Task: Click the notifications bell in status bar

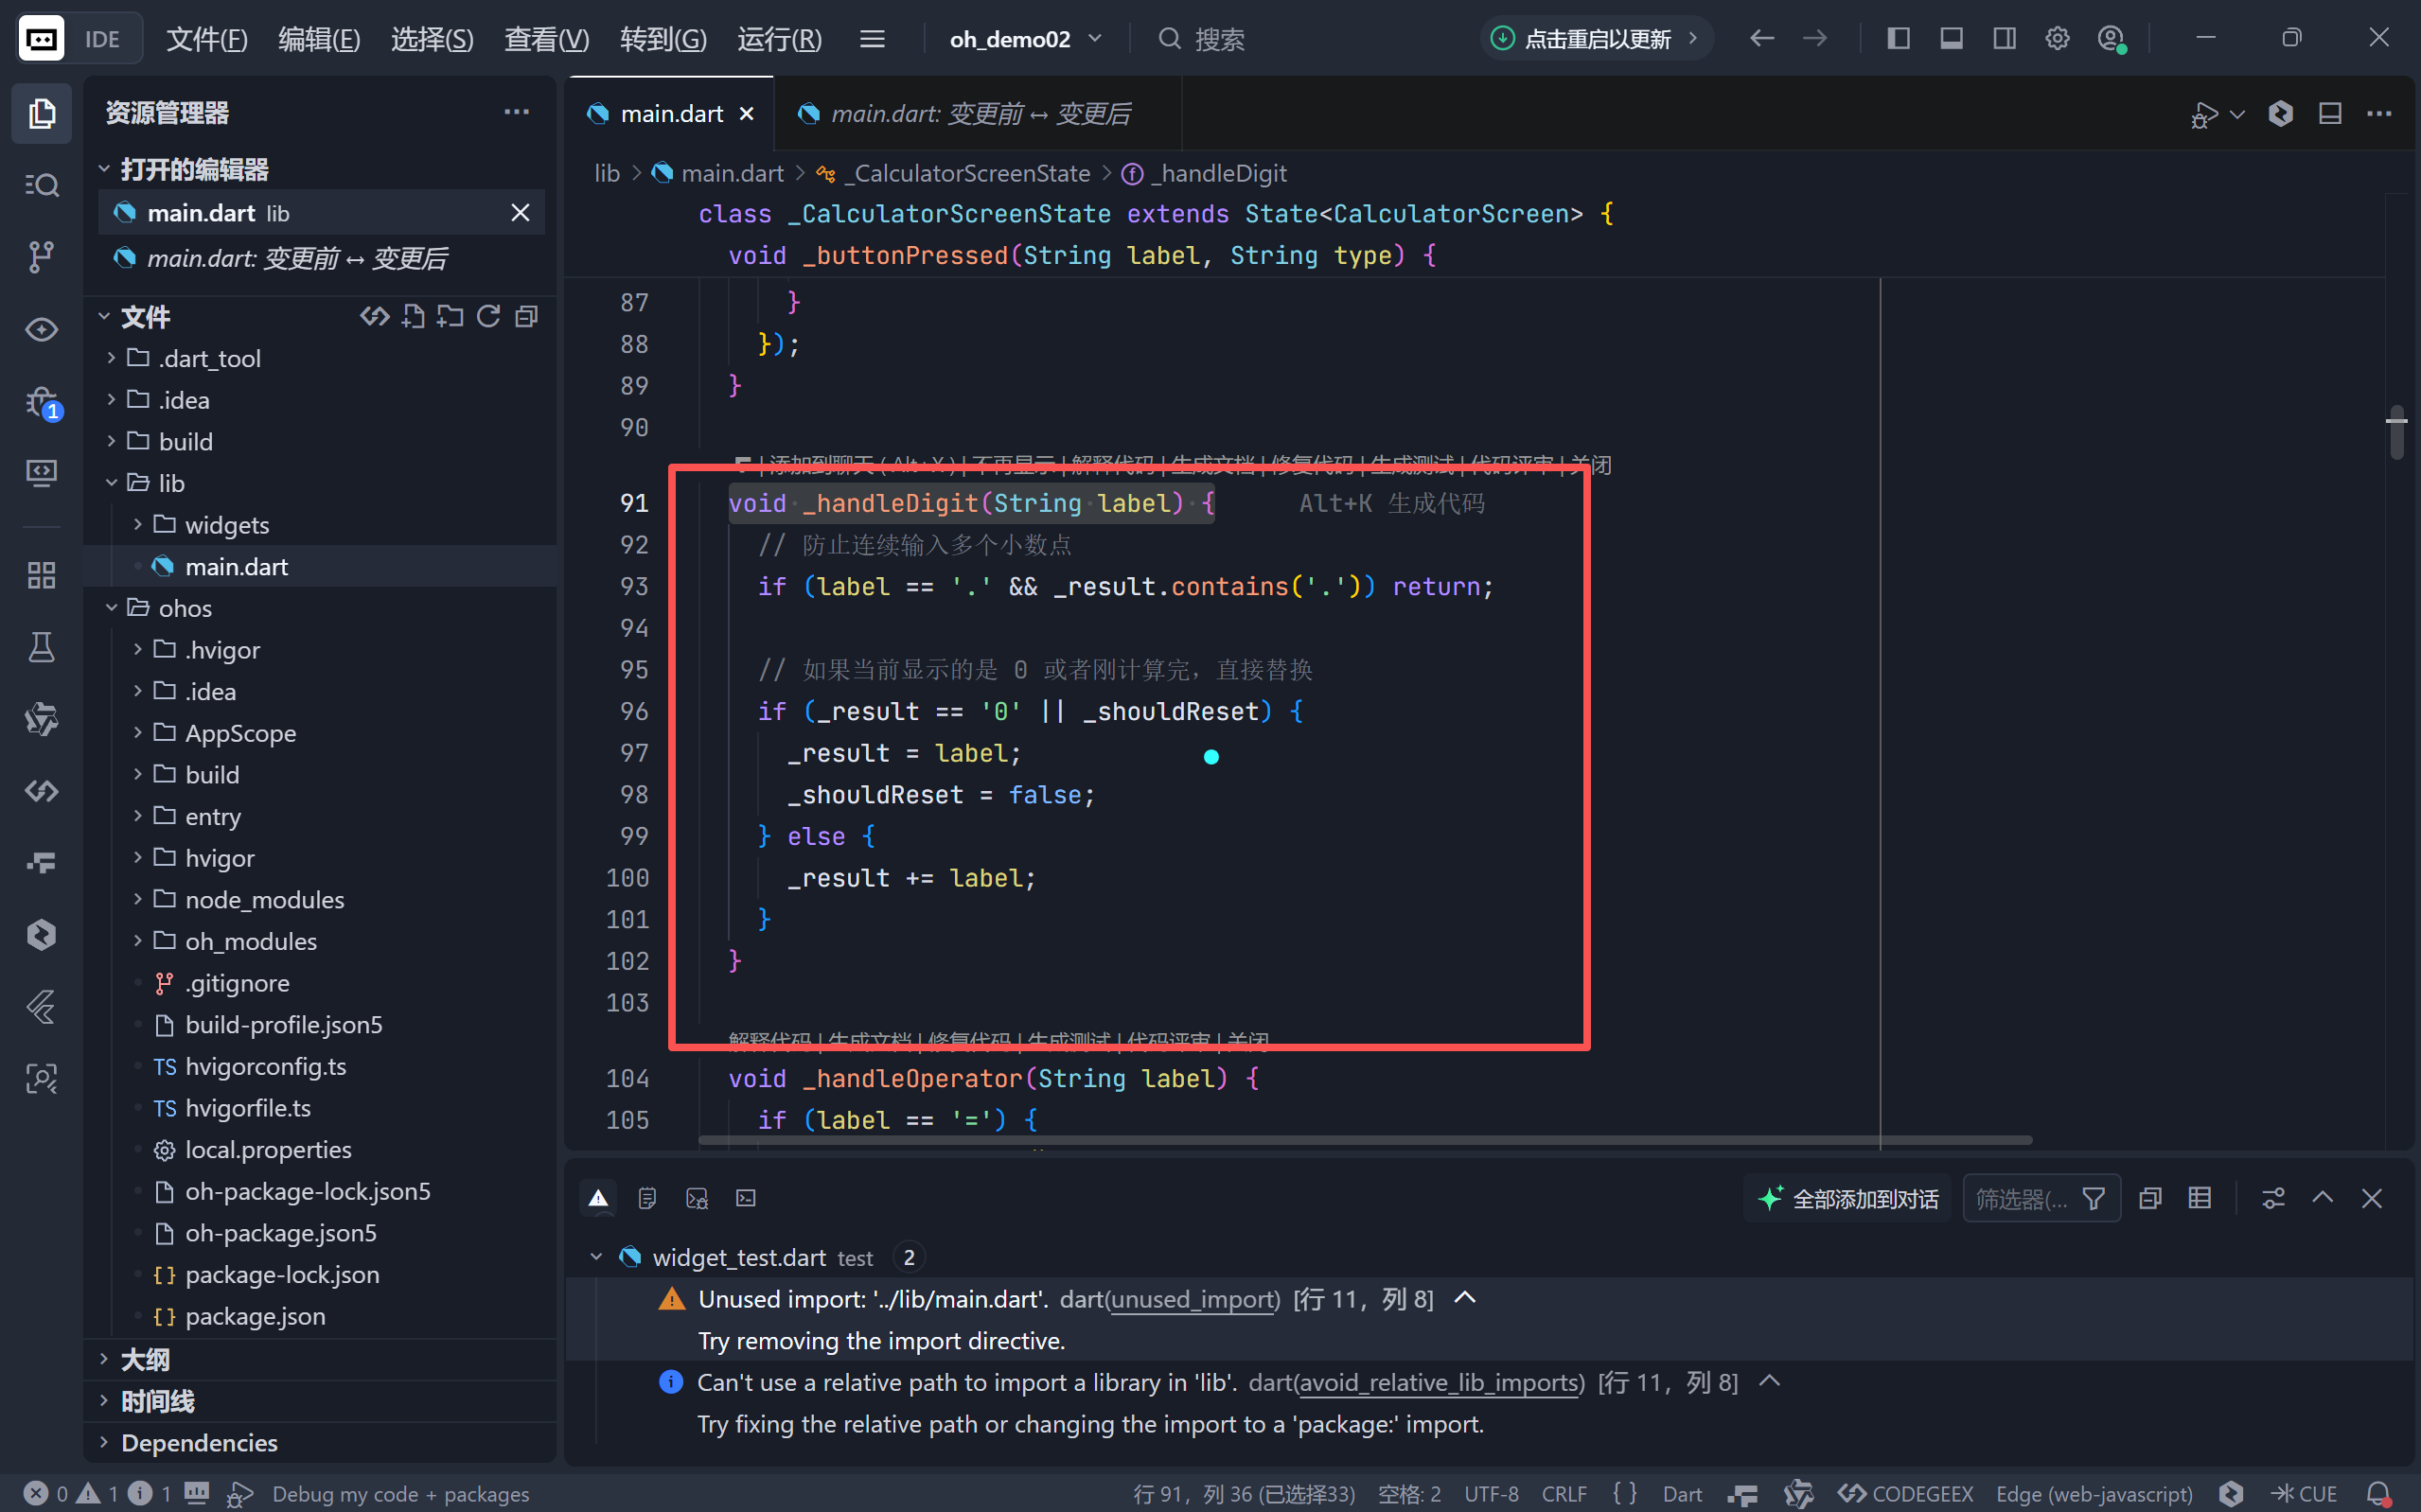Action: point(2379,1493)
